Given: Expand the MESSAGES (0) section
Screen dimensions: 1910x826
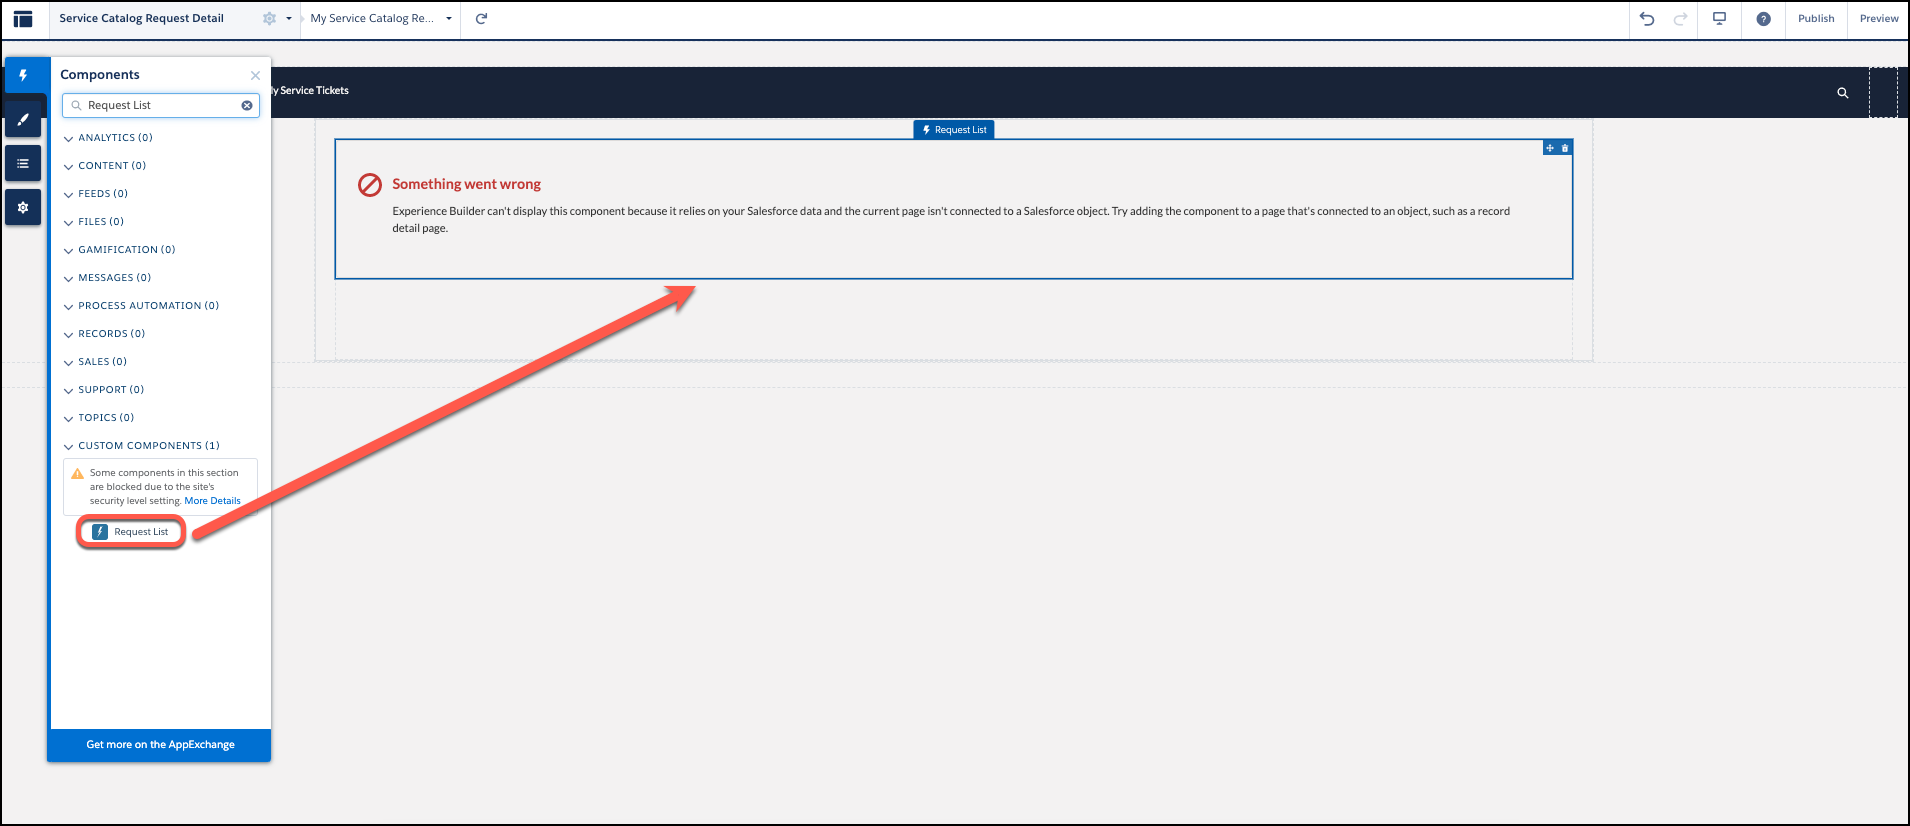Looking at the screenshot, I should click(x=108, y=278).
